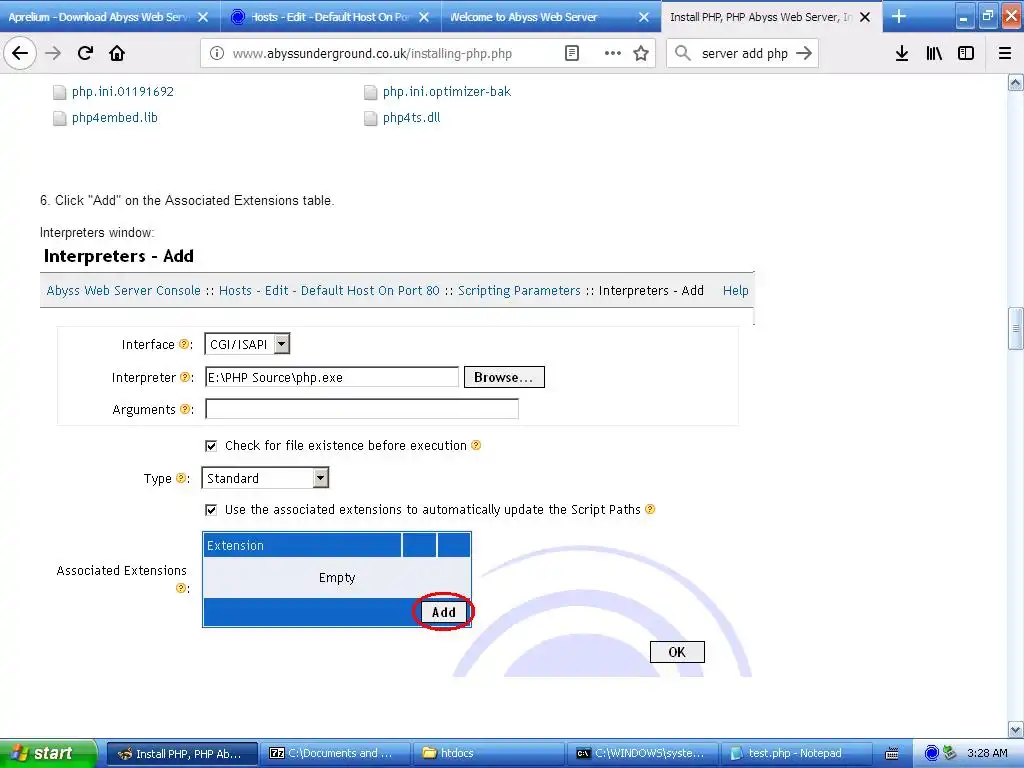The image size is (1024, 768).
Task: Click the scrollbar down arrow
Action: click(x=1015, y=729)
